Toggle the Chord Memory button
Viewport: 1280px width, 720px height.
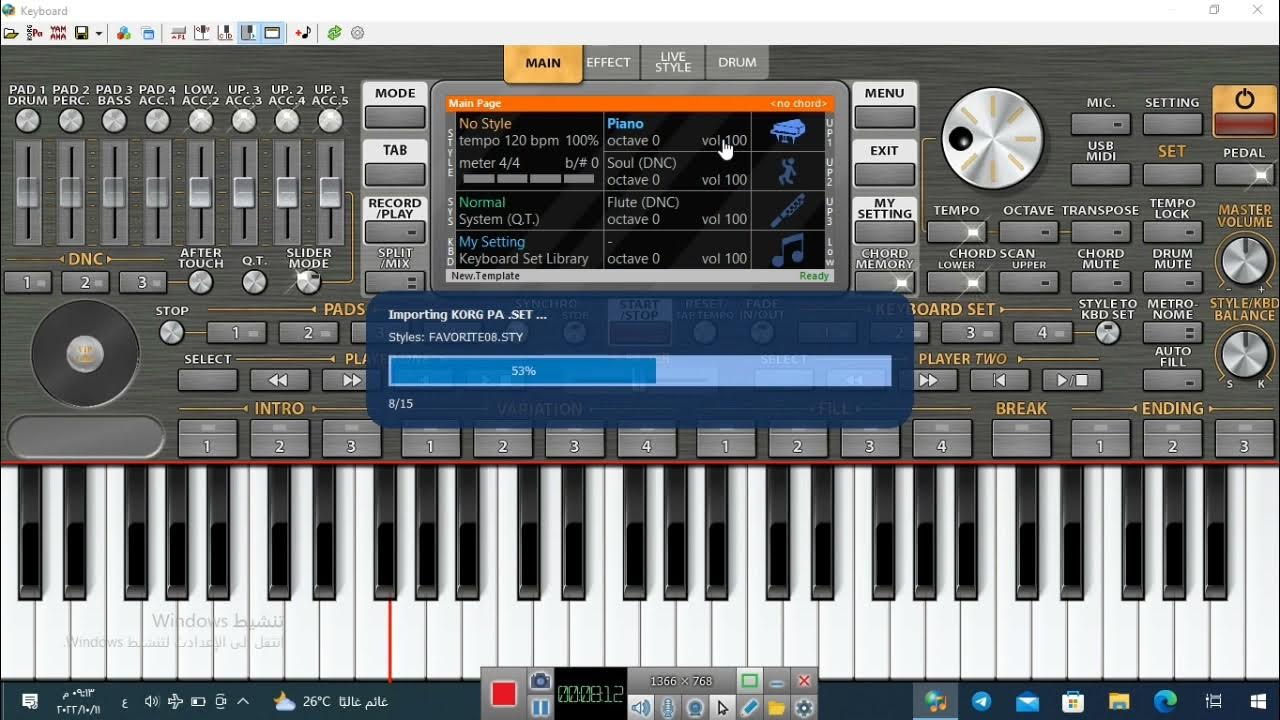[885, 283]
